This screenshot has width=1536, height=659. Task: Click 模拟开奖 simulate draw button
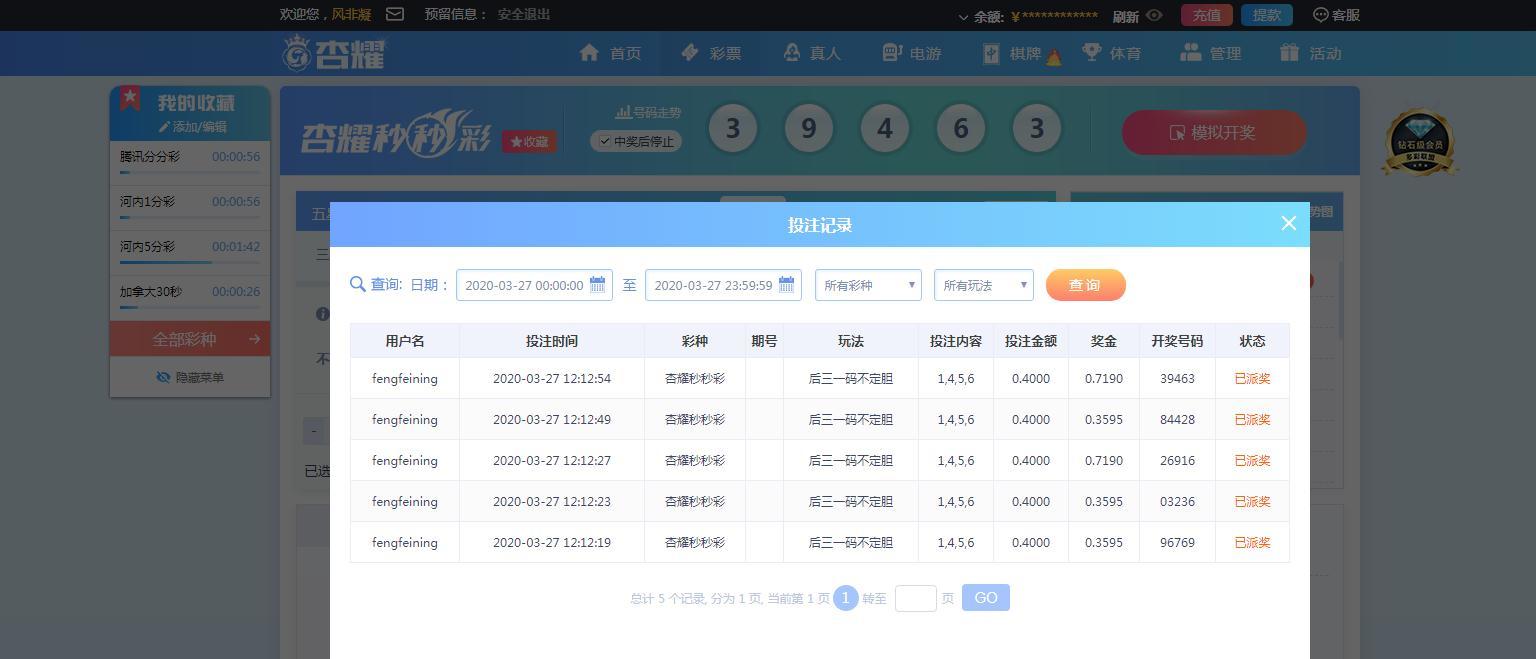point(1214,132)
